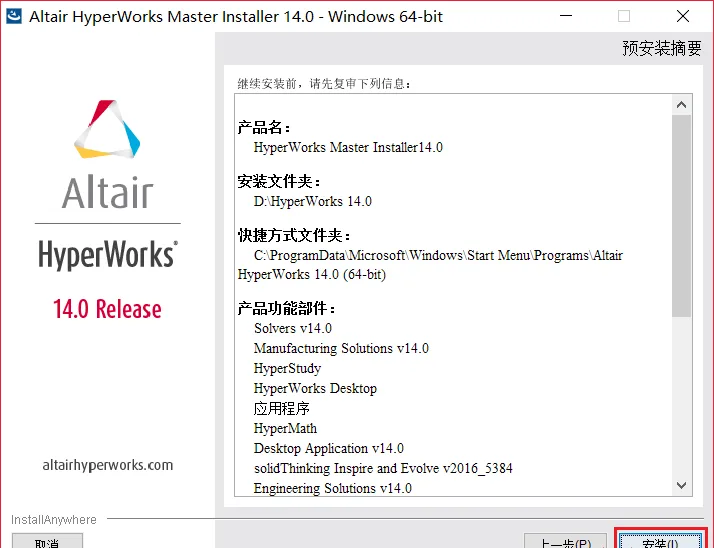
Task: Click the 'HyperWorks' wordmark in the side panel
Action: [x=108, y=254]
